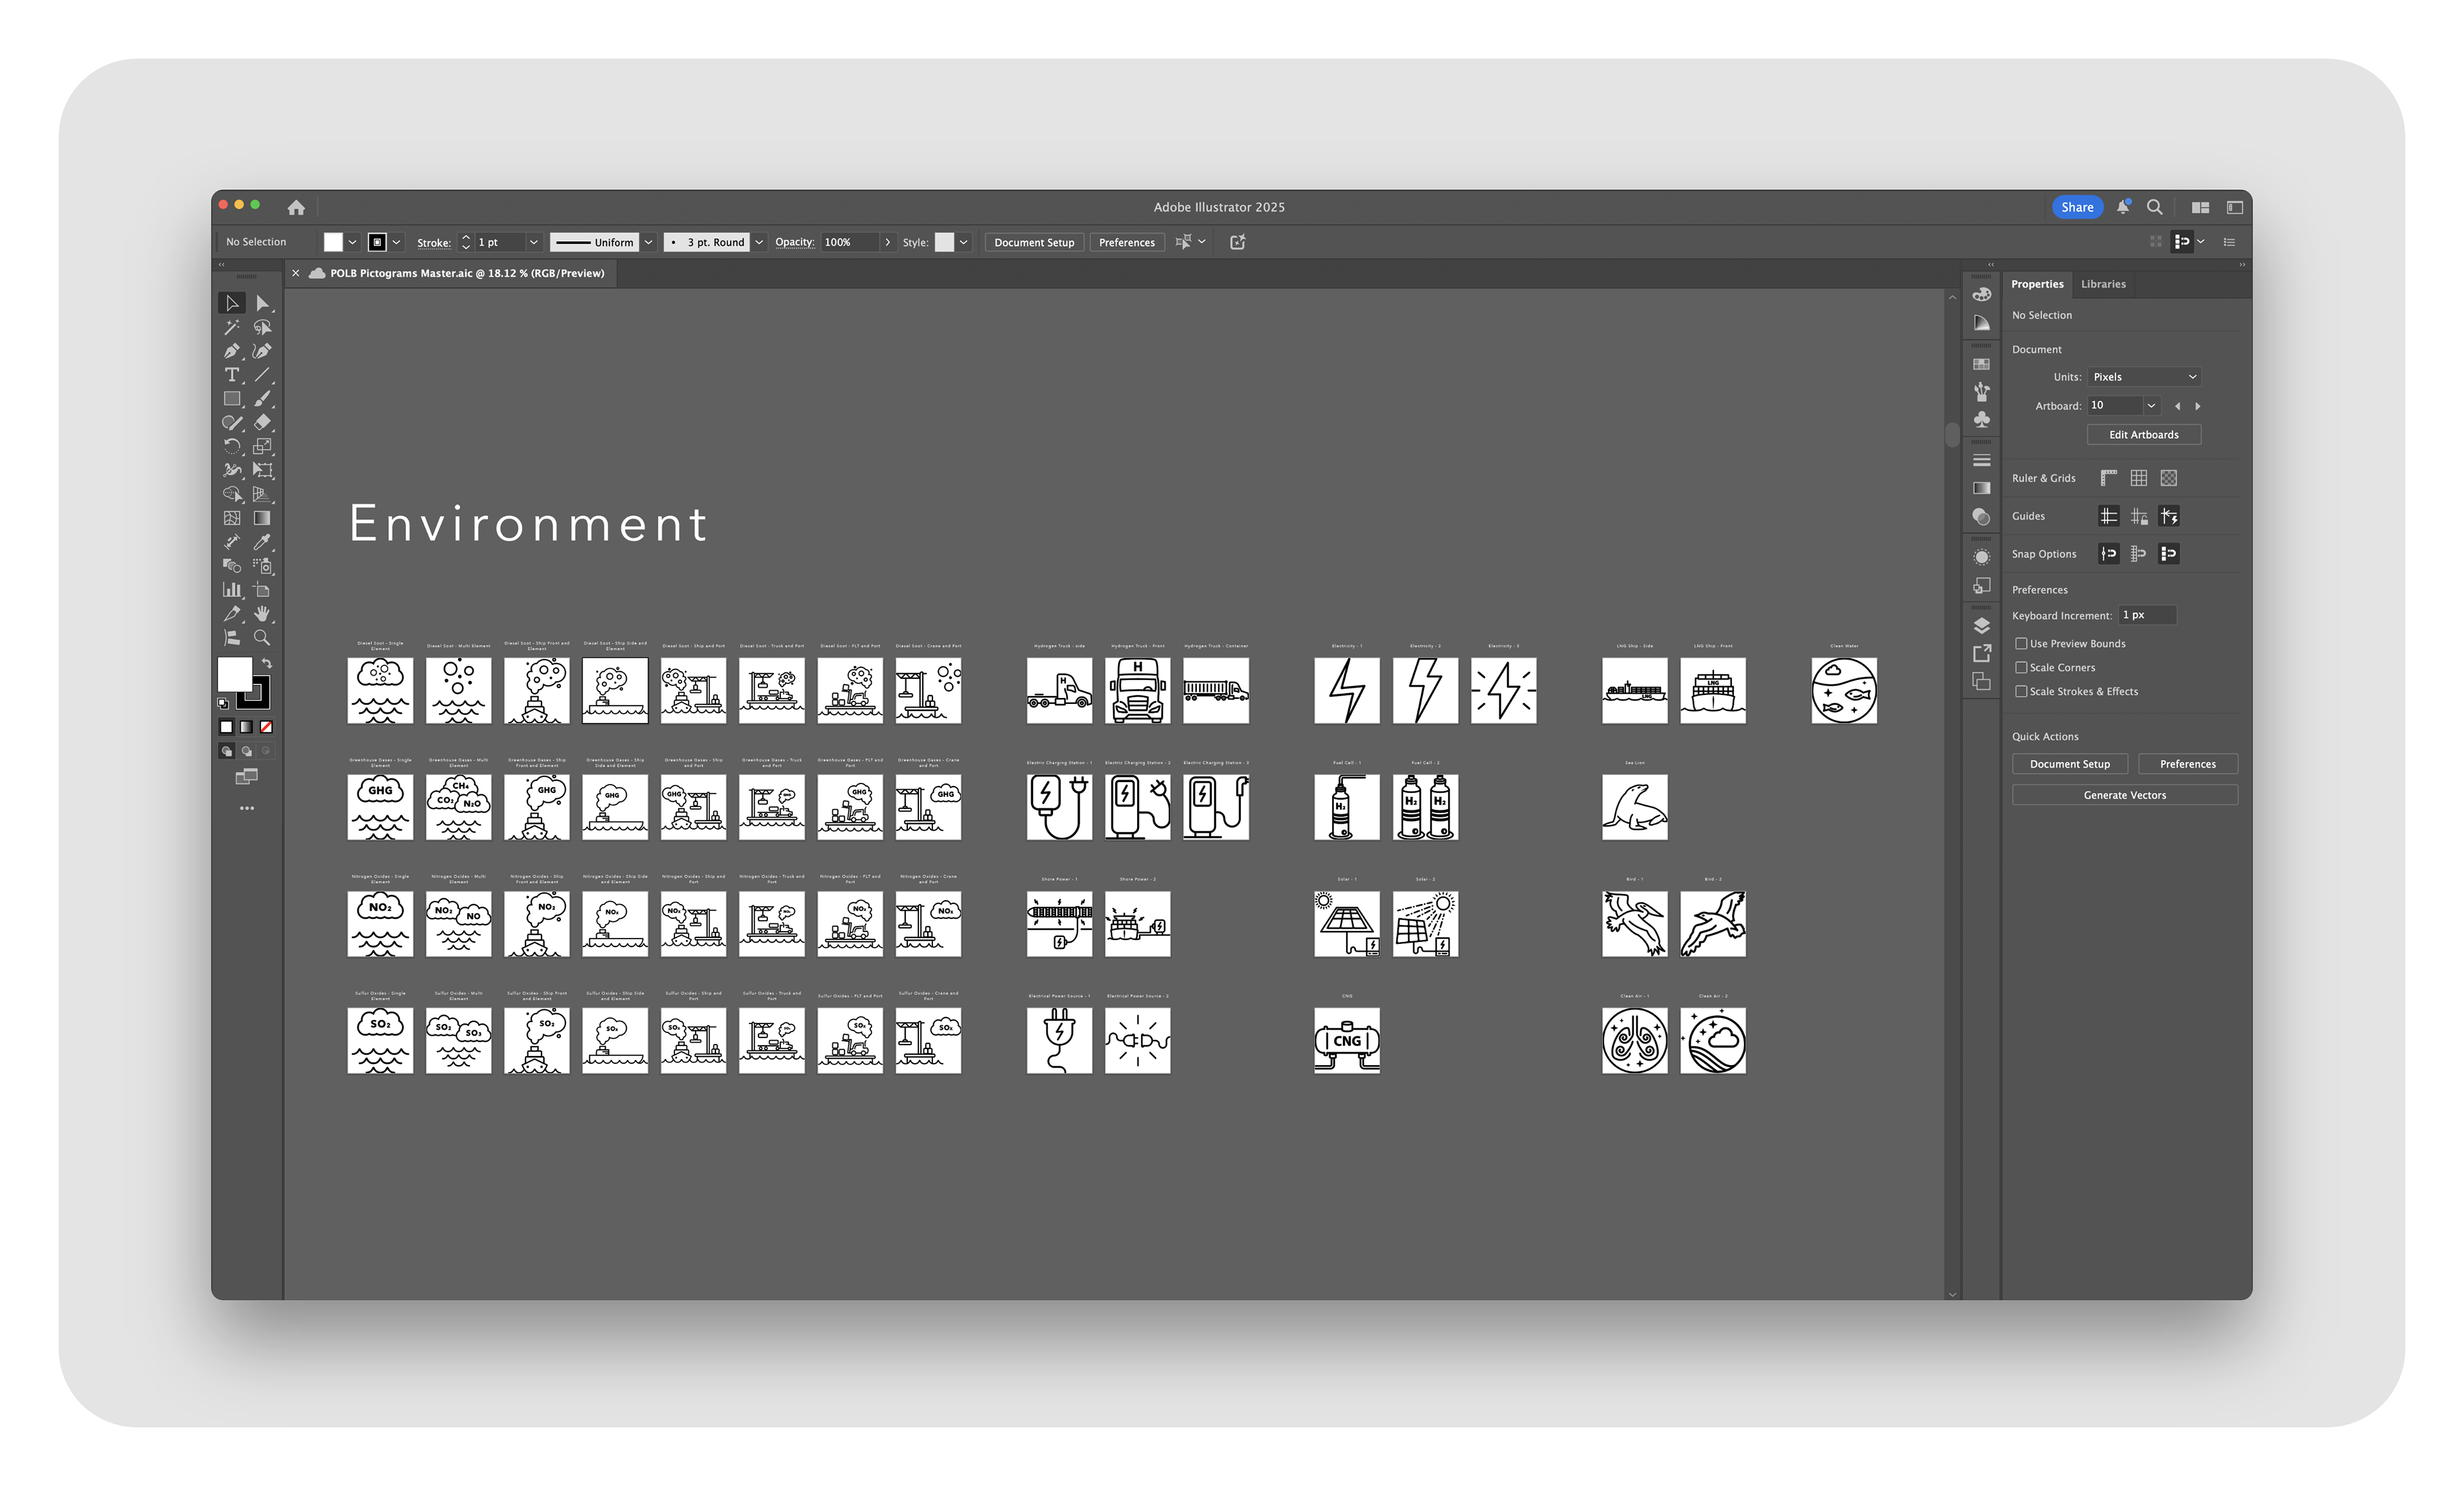Select the Rectangle tool
The image size is (2464, 1486).
click(x=232, y=399)
